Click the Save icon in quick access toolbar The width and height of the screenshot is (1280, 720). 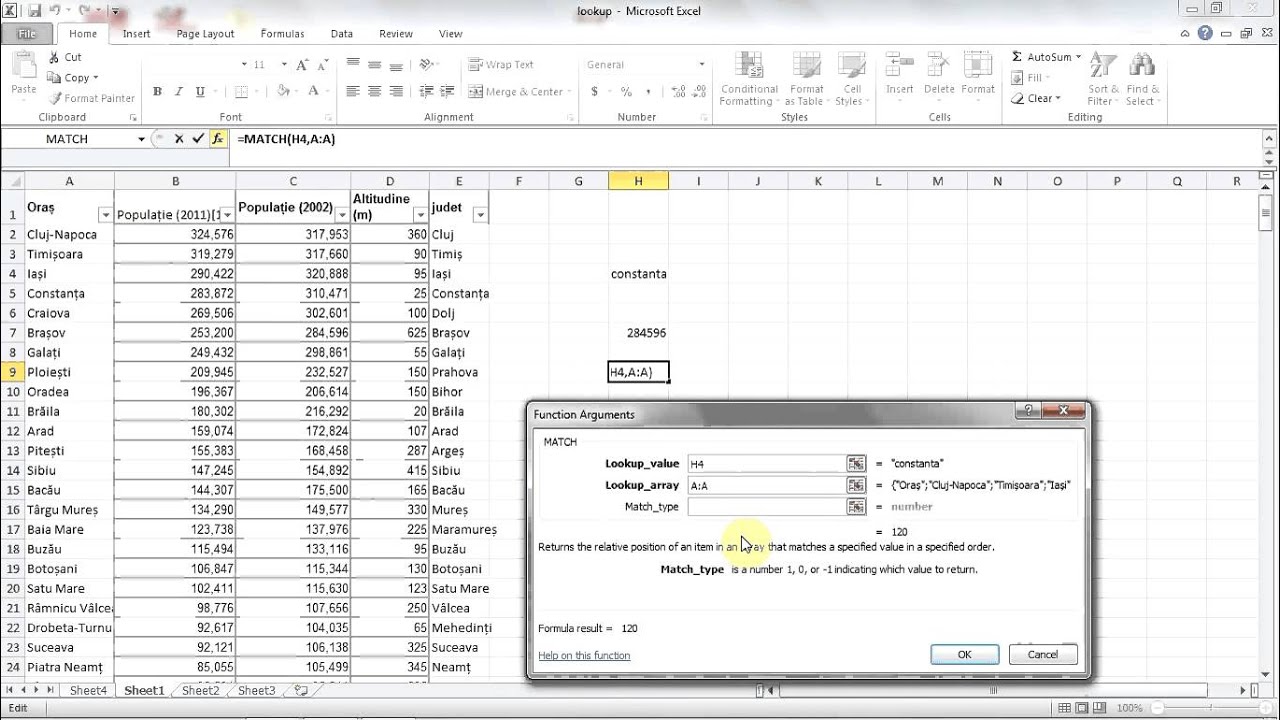click(x=35, y=11)
